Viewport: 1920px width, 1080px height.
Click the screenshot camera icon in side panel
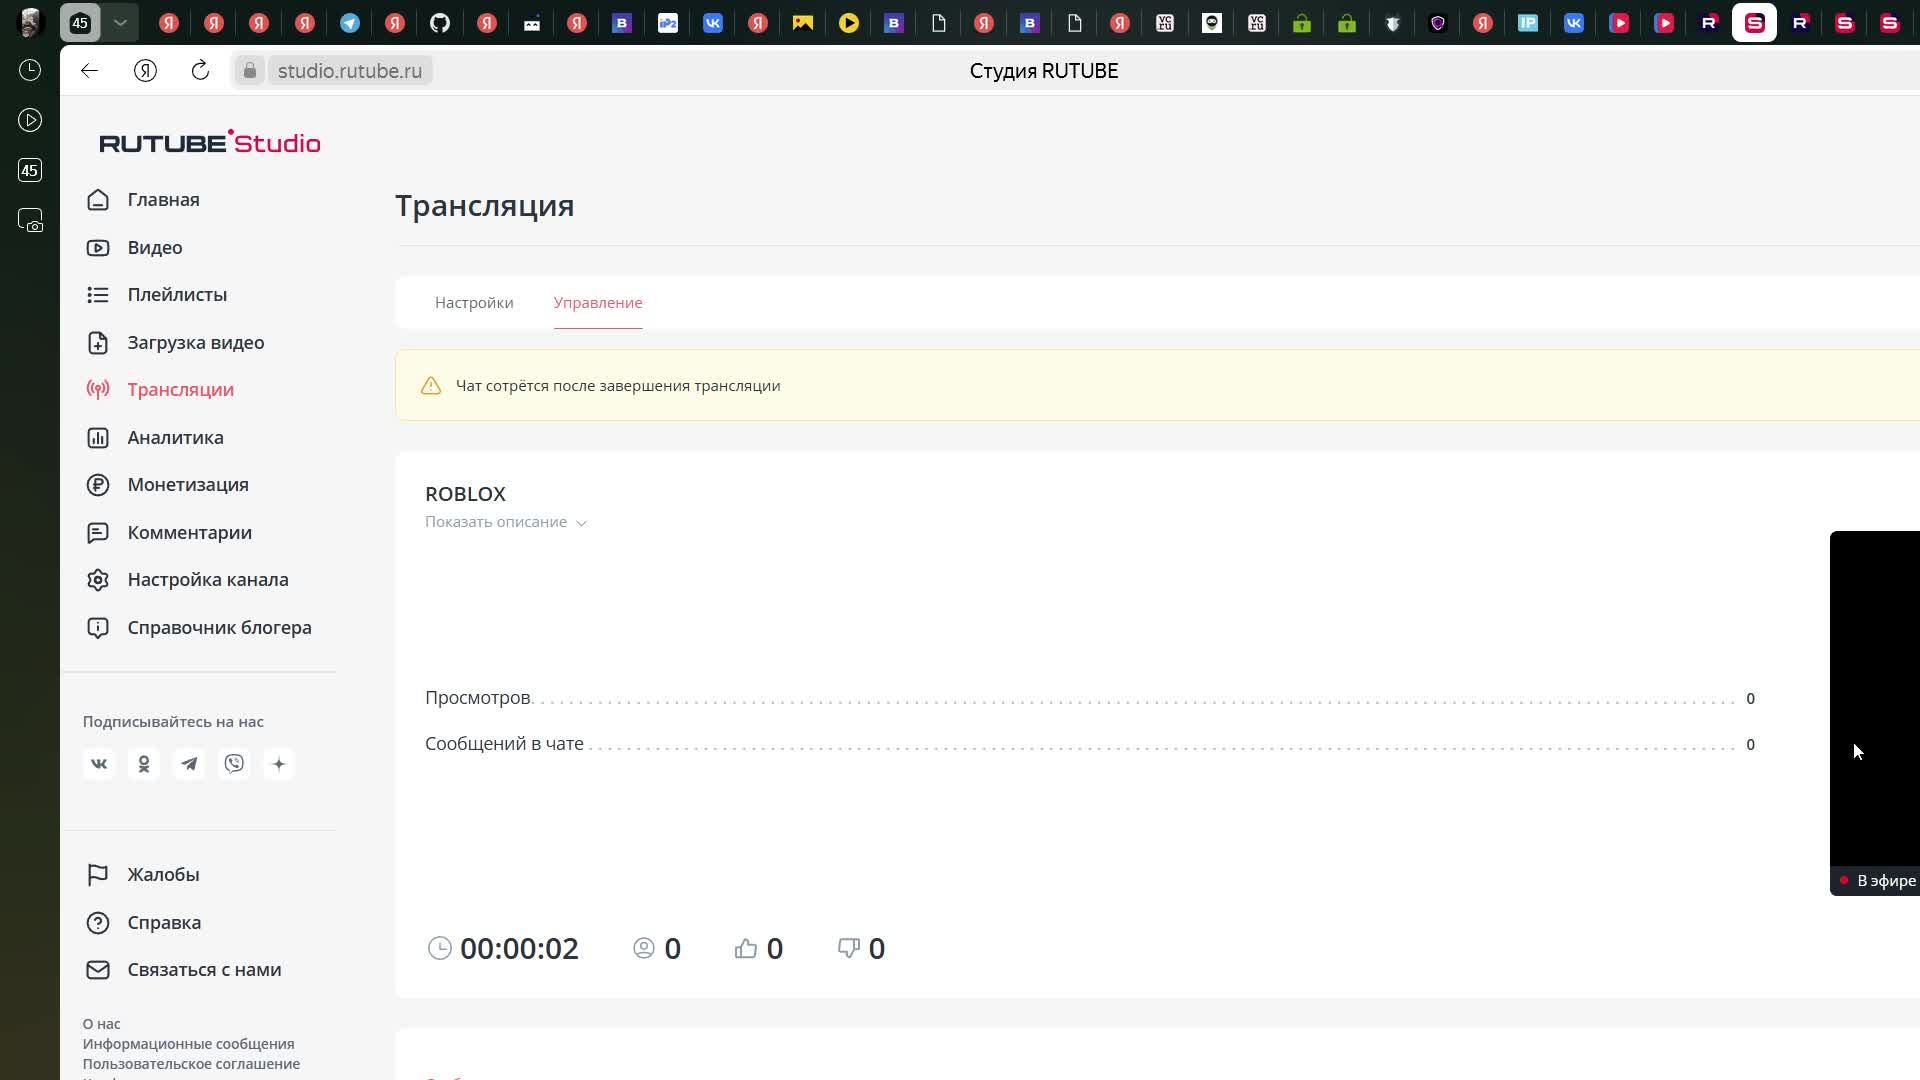coord(31,220)
